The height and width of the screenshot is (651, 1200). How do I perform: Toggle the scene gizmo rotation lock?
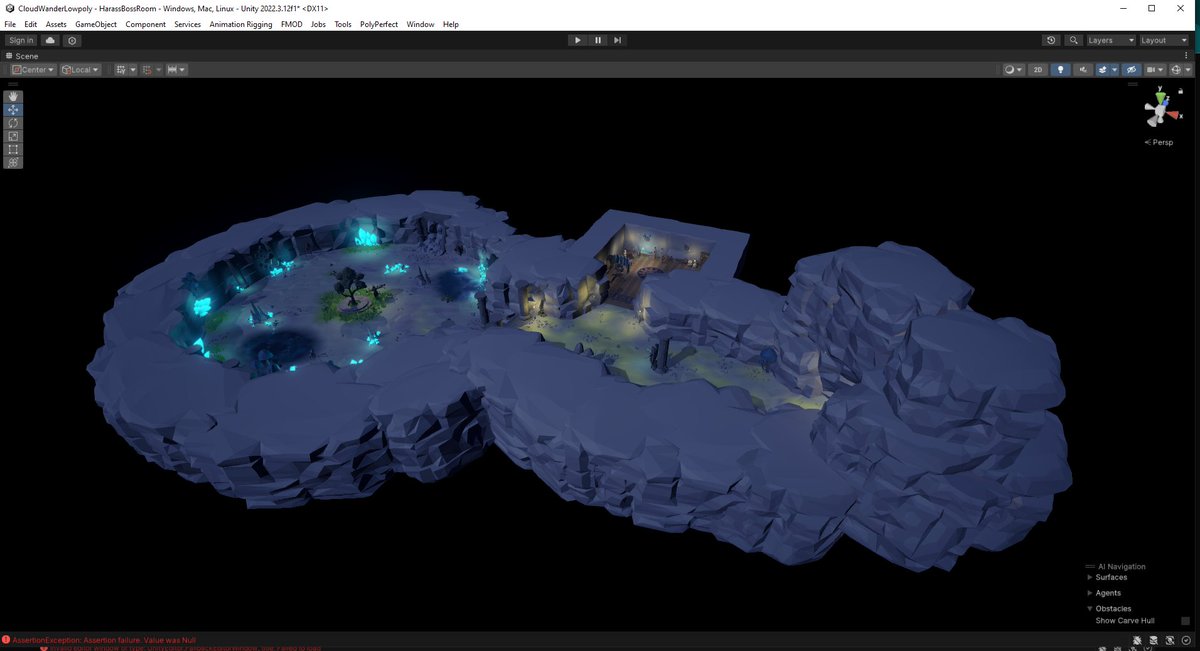(1181, 91)
